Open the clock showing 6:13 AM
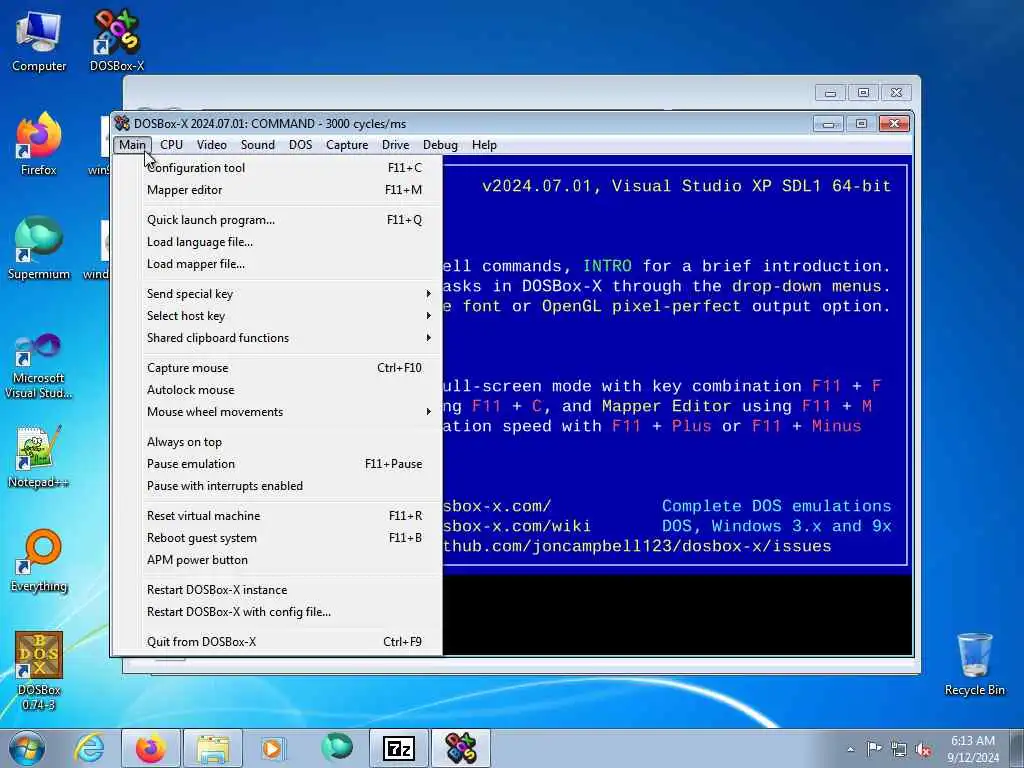1024x768 pixels. 973,748
